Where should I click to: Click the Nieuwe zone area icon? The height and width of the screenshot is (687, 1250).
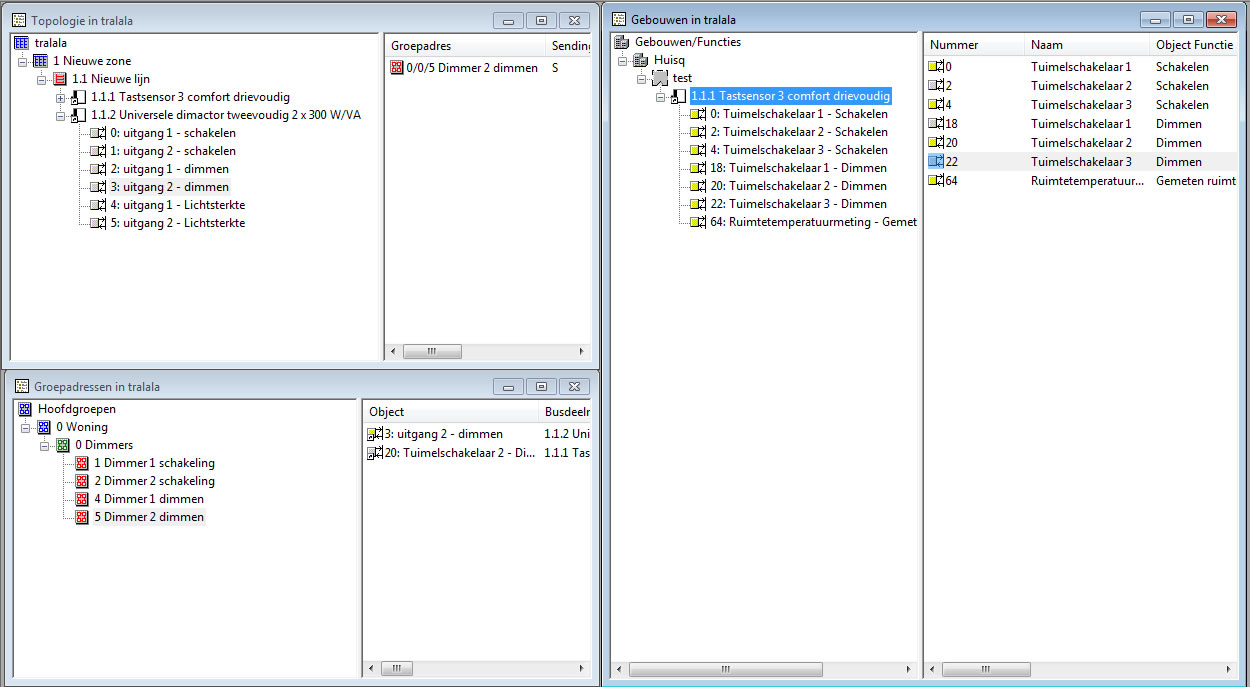click(x=41, y=61)
